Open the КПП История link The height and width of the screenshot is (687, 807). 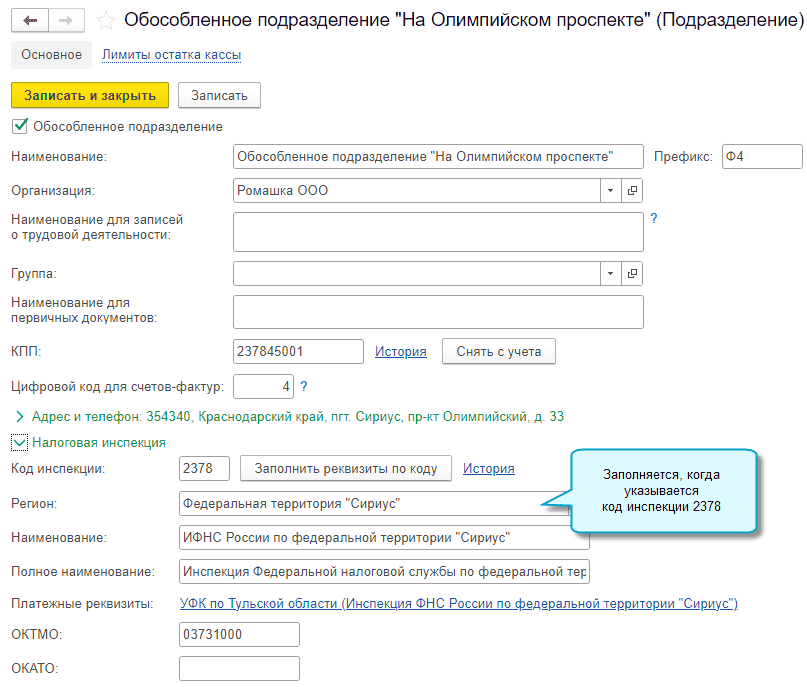(x=400, y=351)
